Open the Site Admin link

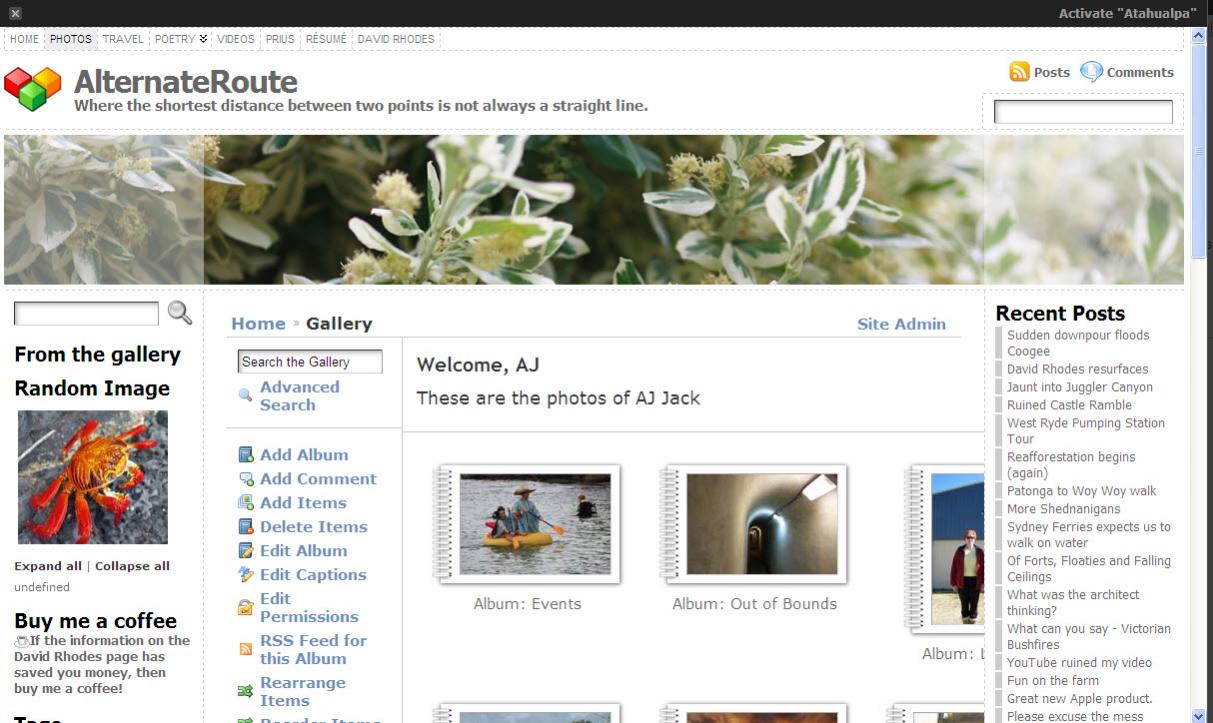point(901,323)
